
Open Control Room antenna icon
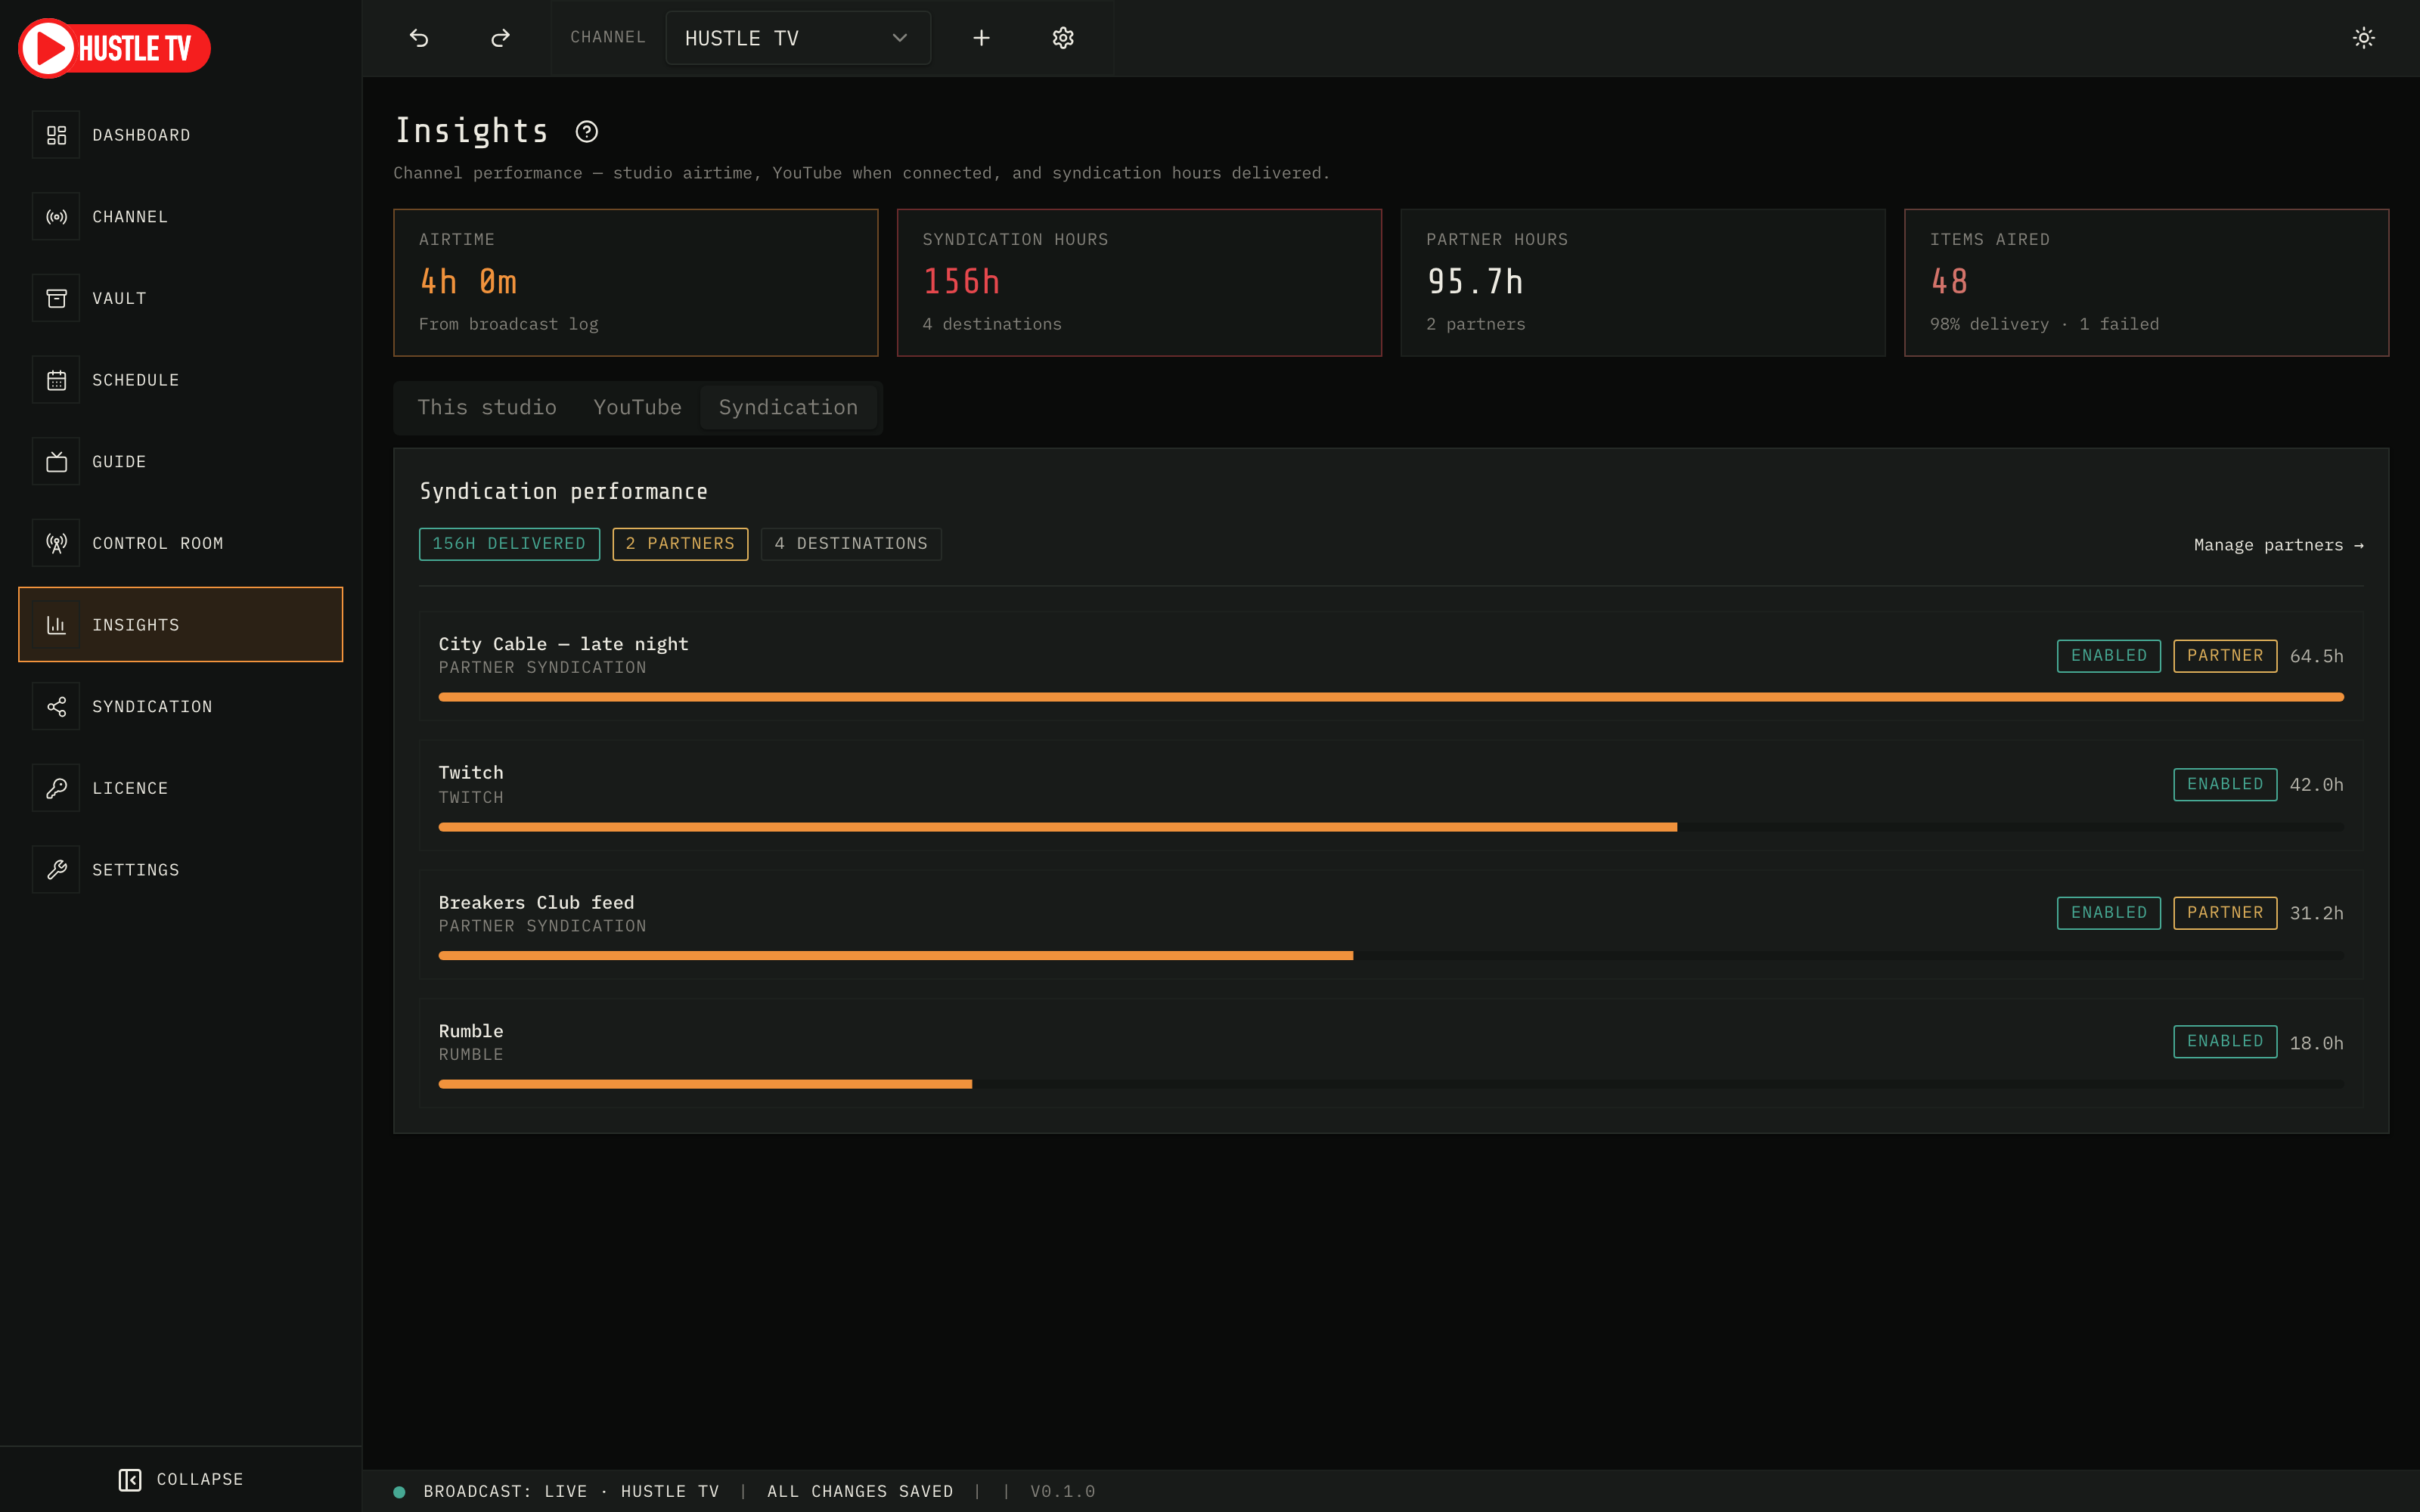point(56,543)
